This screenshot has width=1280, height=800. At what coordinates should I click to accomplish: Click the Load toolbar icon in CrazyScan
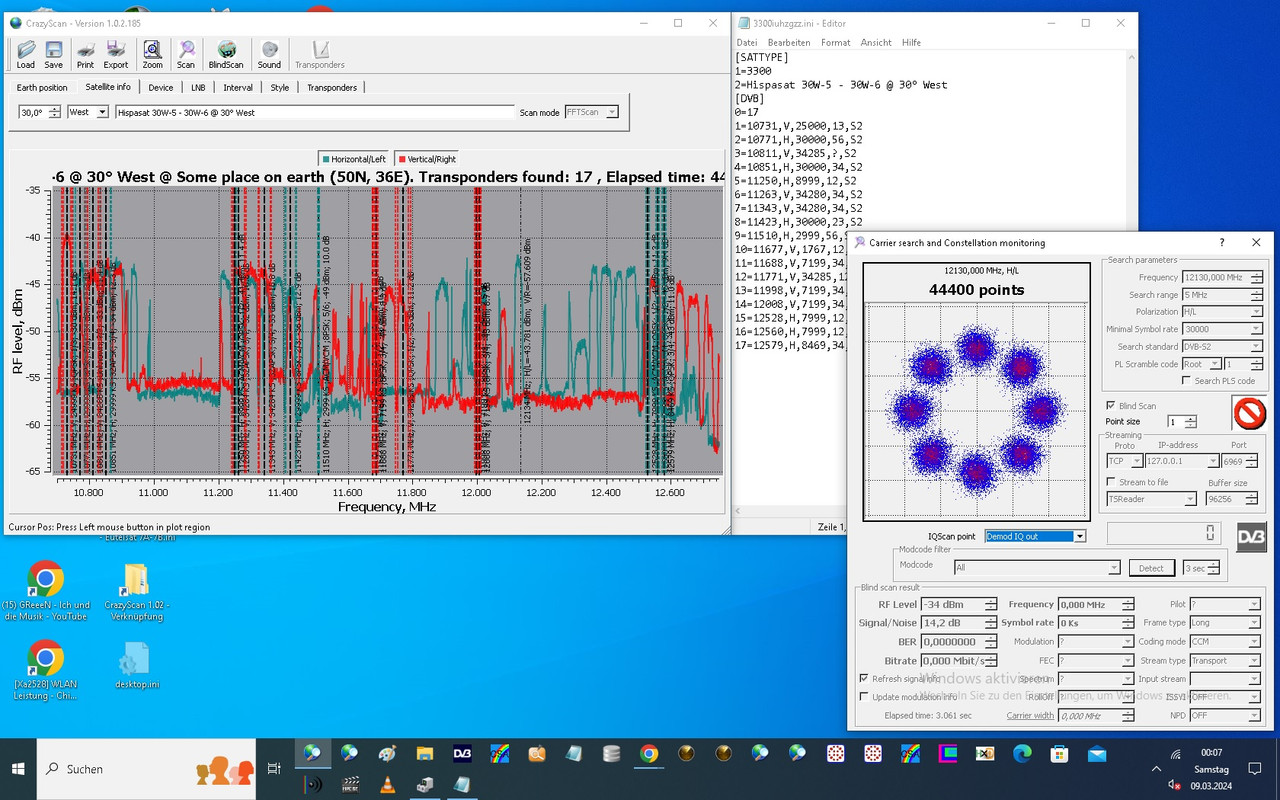click(26, 54)
